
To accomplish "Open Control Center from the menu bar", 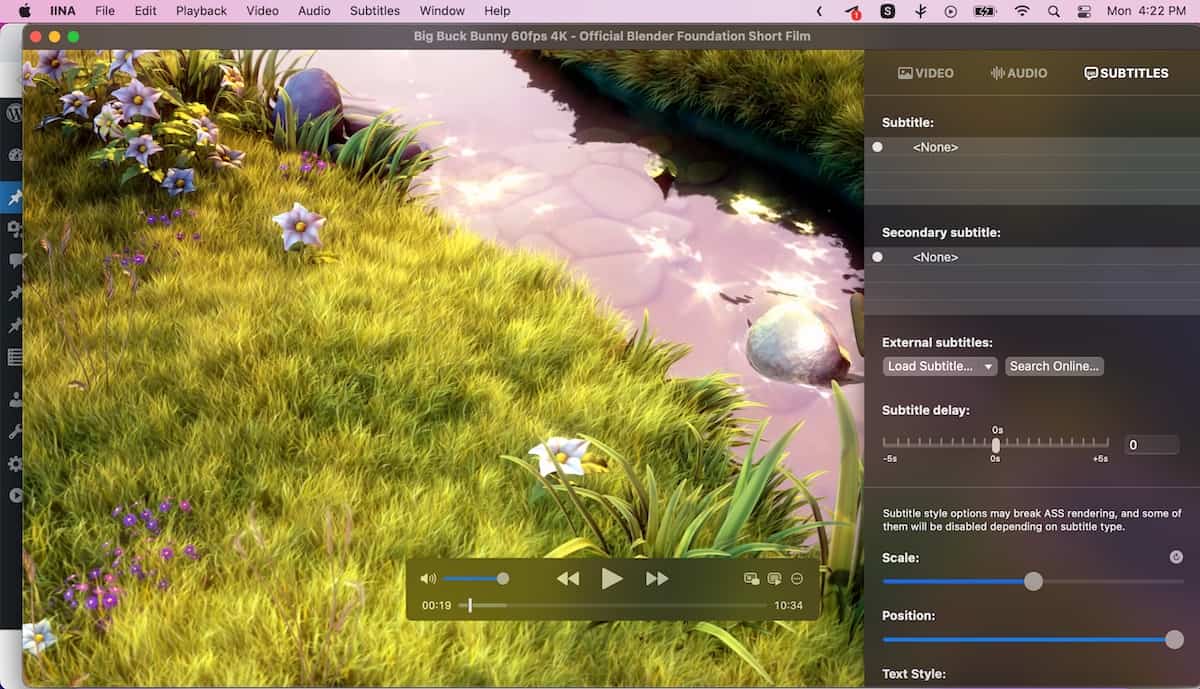I will pos(1085,11).
